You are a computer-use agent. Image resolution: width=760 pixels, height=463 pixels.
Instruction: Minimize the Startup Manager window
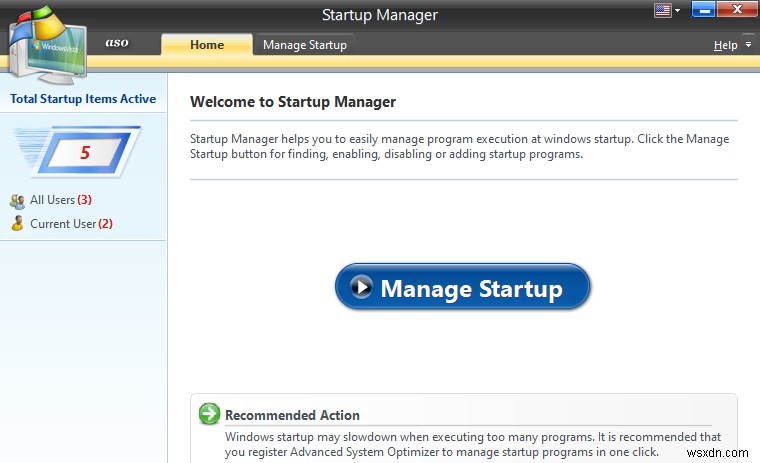[x=701, y=11]
